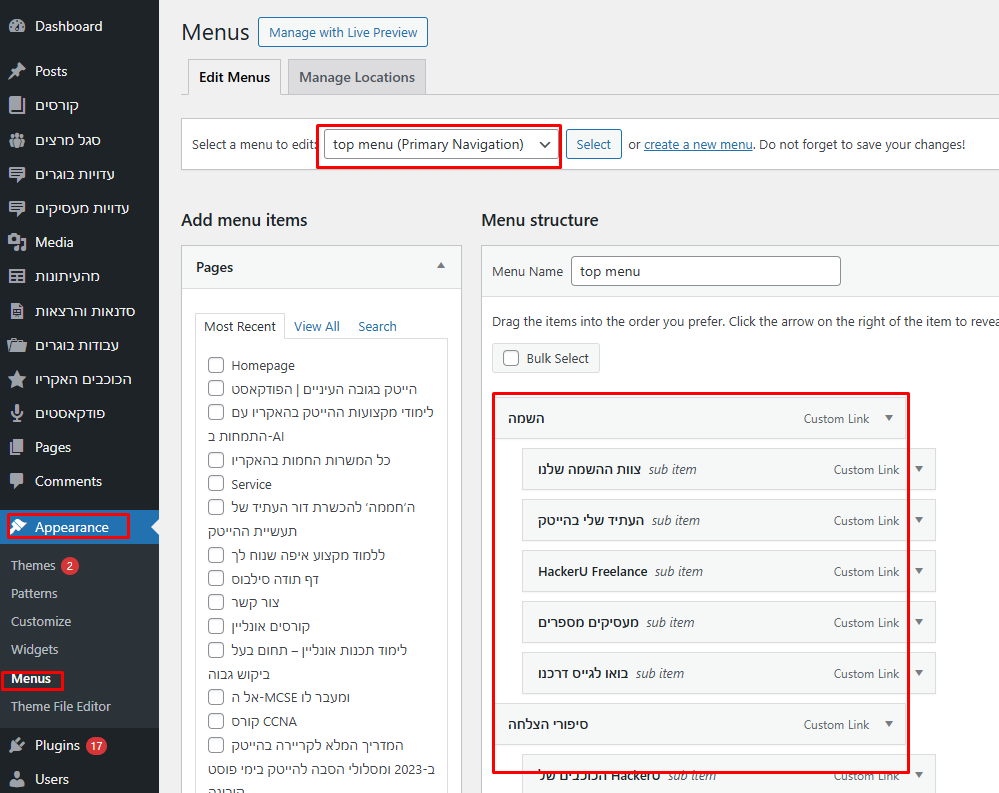Switch to the Manage Locations tab
This screenshot has width=999, height=793.
click(x=356, y=77)
